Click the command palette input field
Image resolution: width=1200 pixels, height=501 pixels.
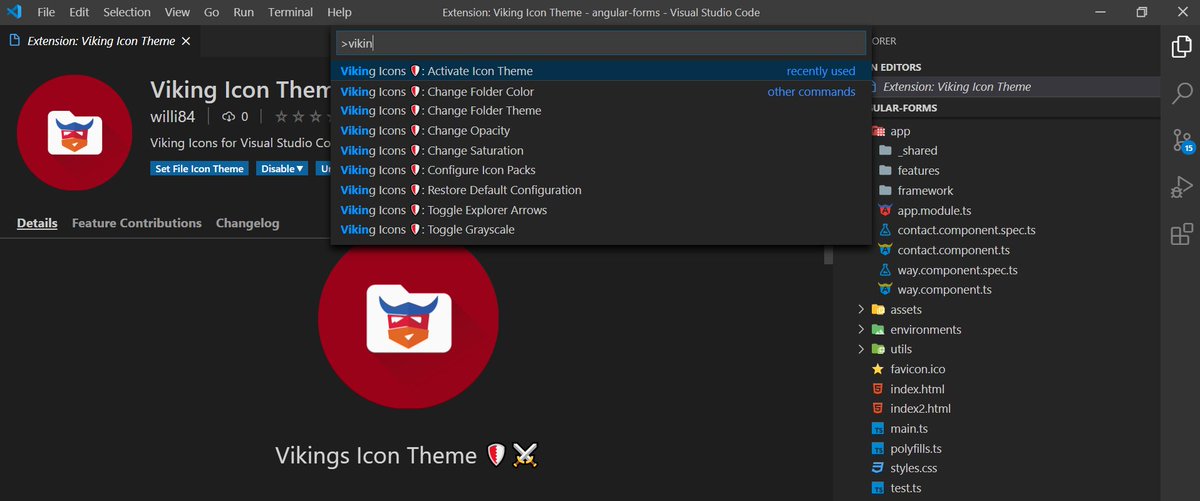(x=600, y=44)
